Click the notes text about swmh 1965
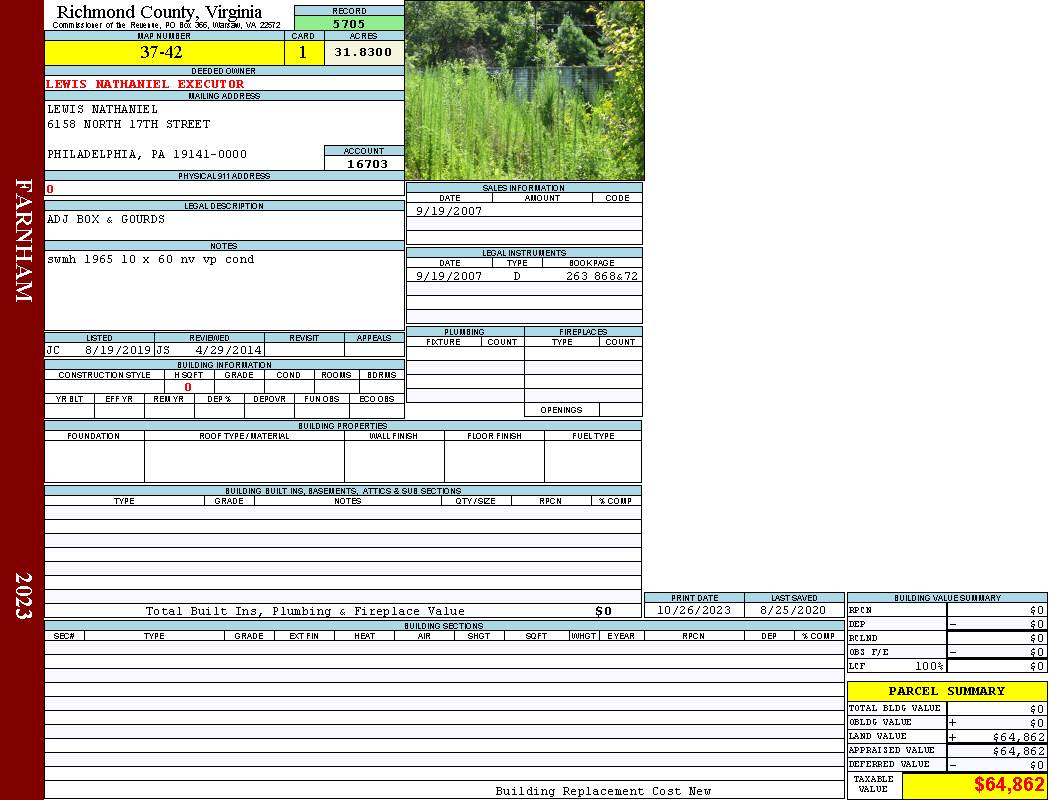 [x=150, y=259]
